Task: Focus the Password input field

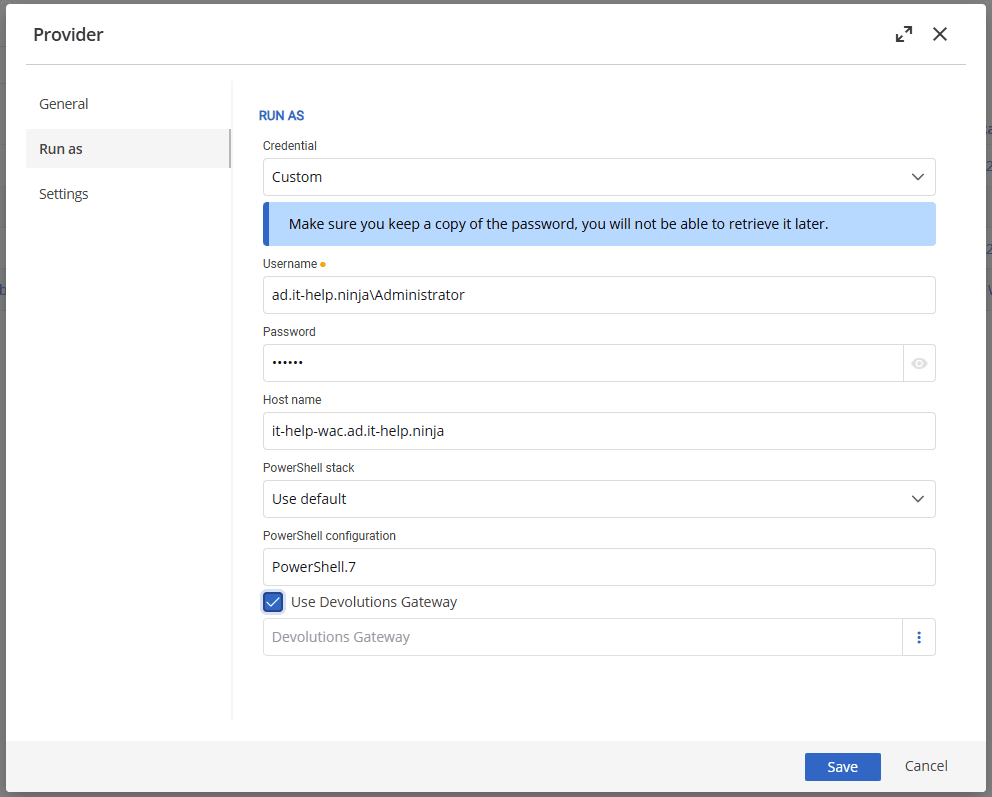Action: click(x=582, y=363)
